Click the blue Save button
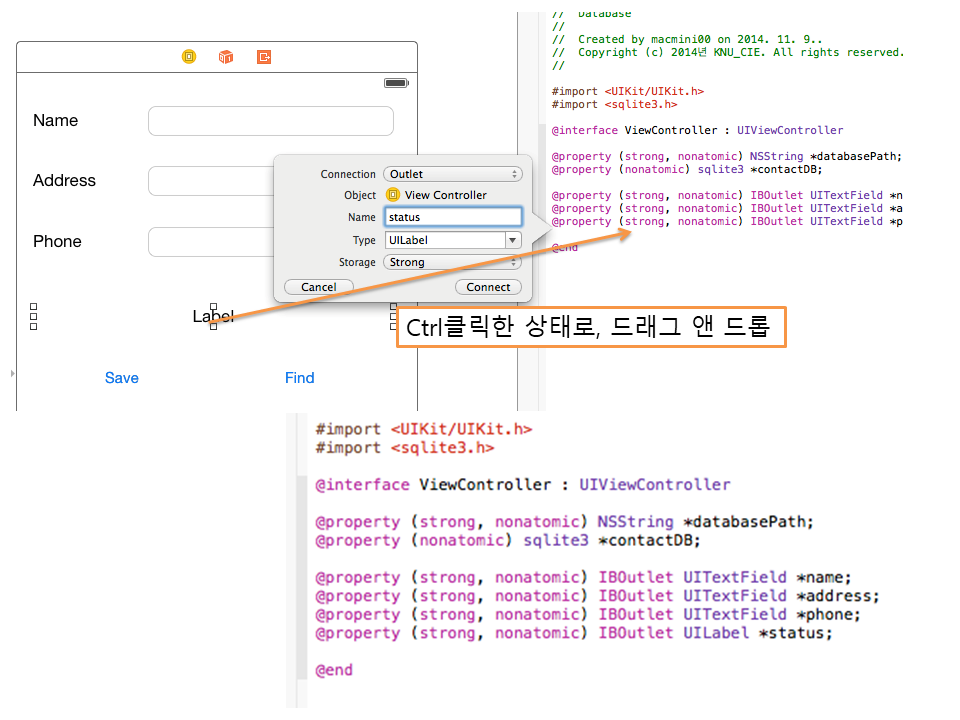 coord(122,378)
